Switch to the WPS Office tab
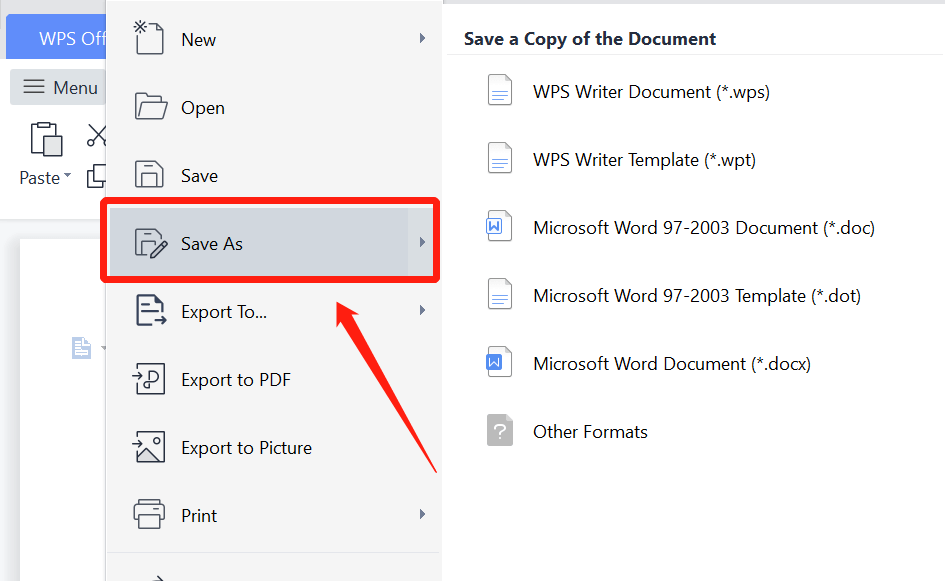The image size is (945, 581). click(56, 37)
